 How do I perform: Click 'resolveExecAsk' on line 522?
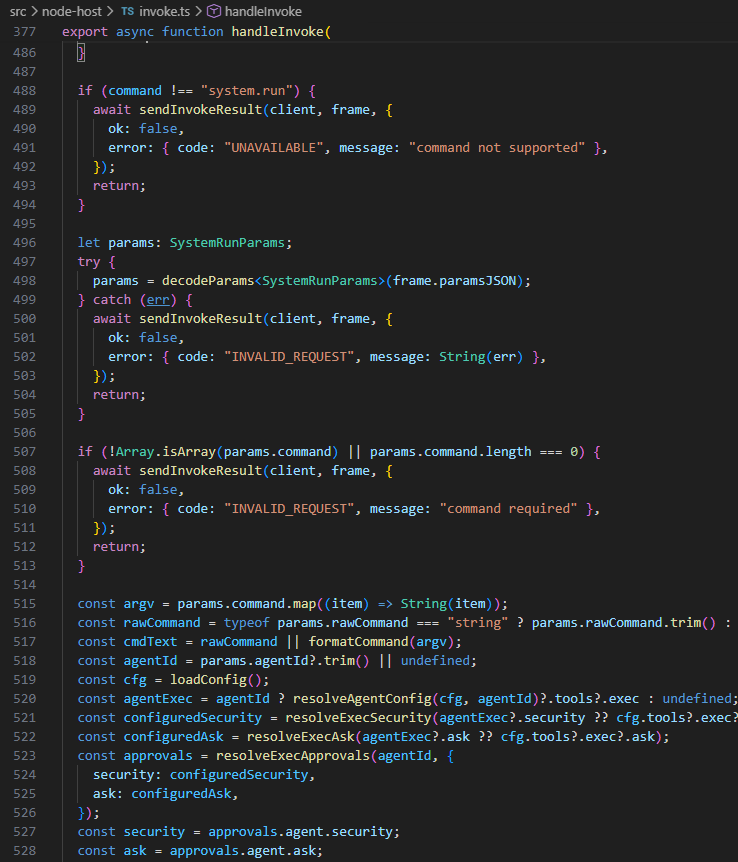pyautogui.click(x=300, y=737)
